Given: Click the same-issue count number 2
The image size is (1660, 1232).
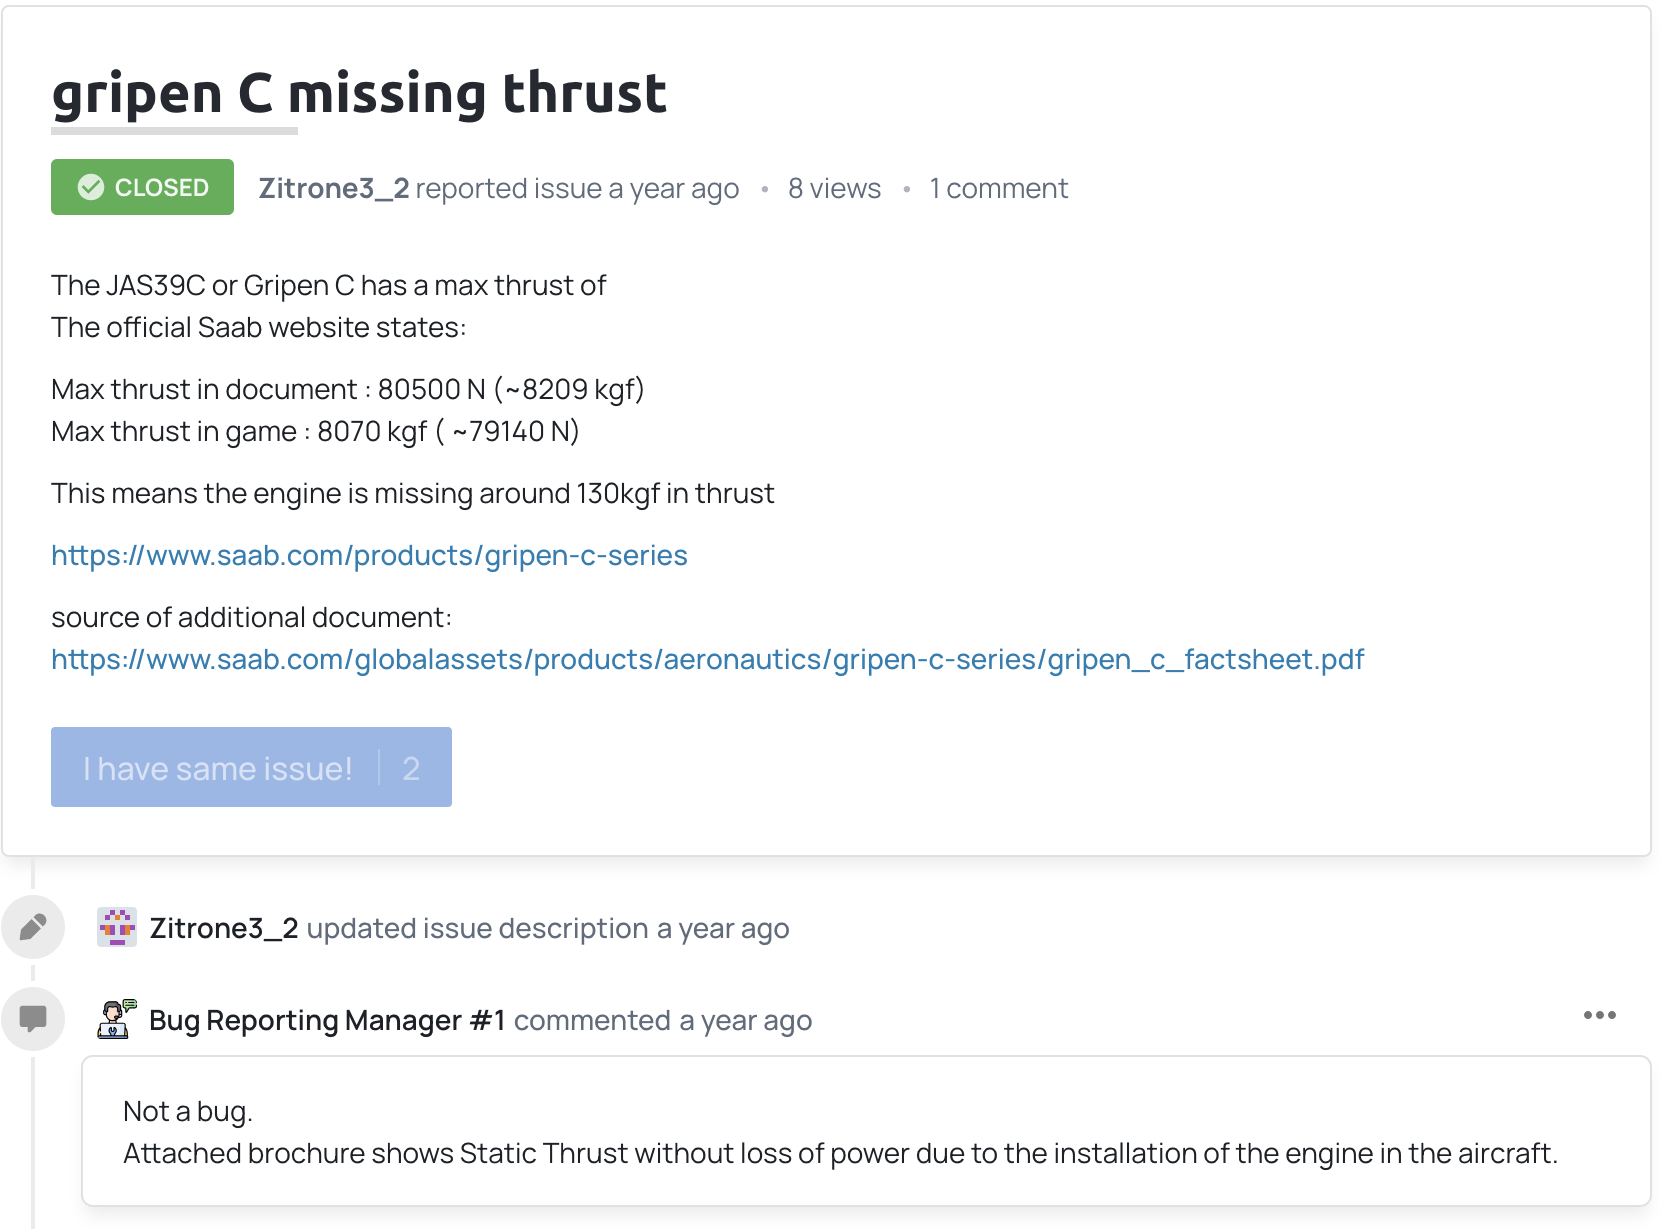Looking at the screenshot, I should click(411, 768).
